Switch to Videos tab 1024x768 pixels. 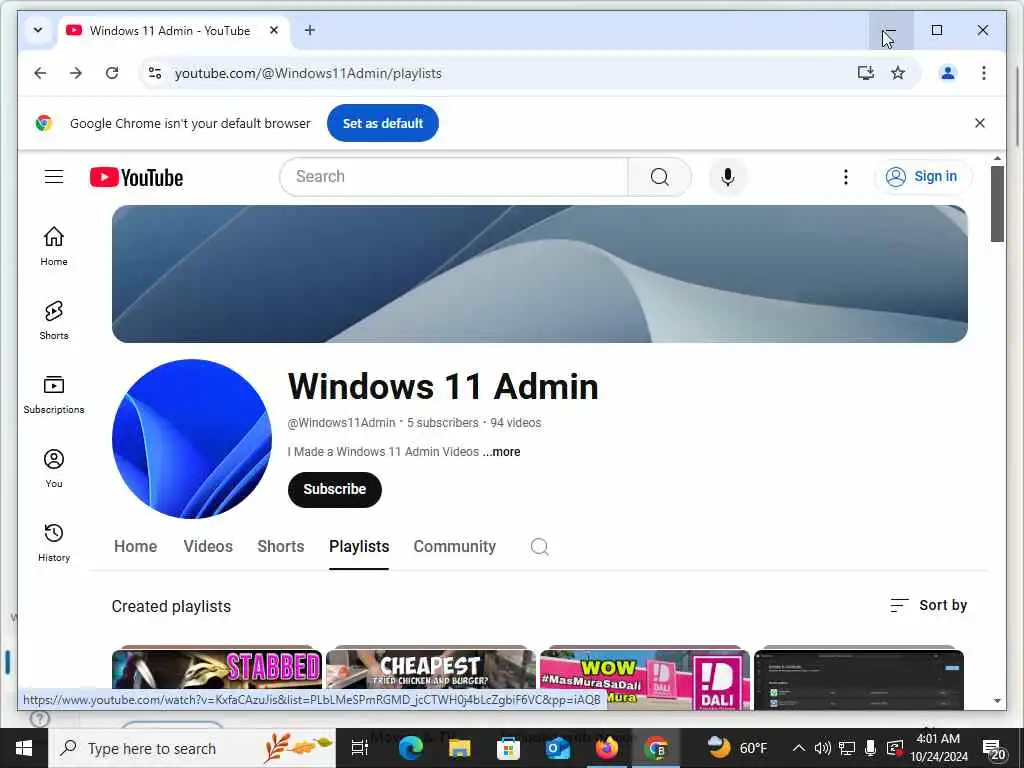208,547
